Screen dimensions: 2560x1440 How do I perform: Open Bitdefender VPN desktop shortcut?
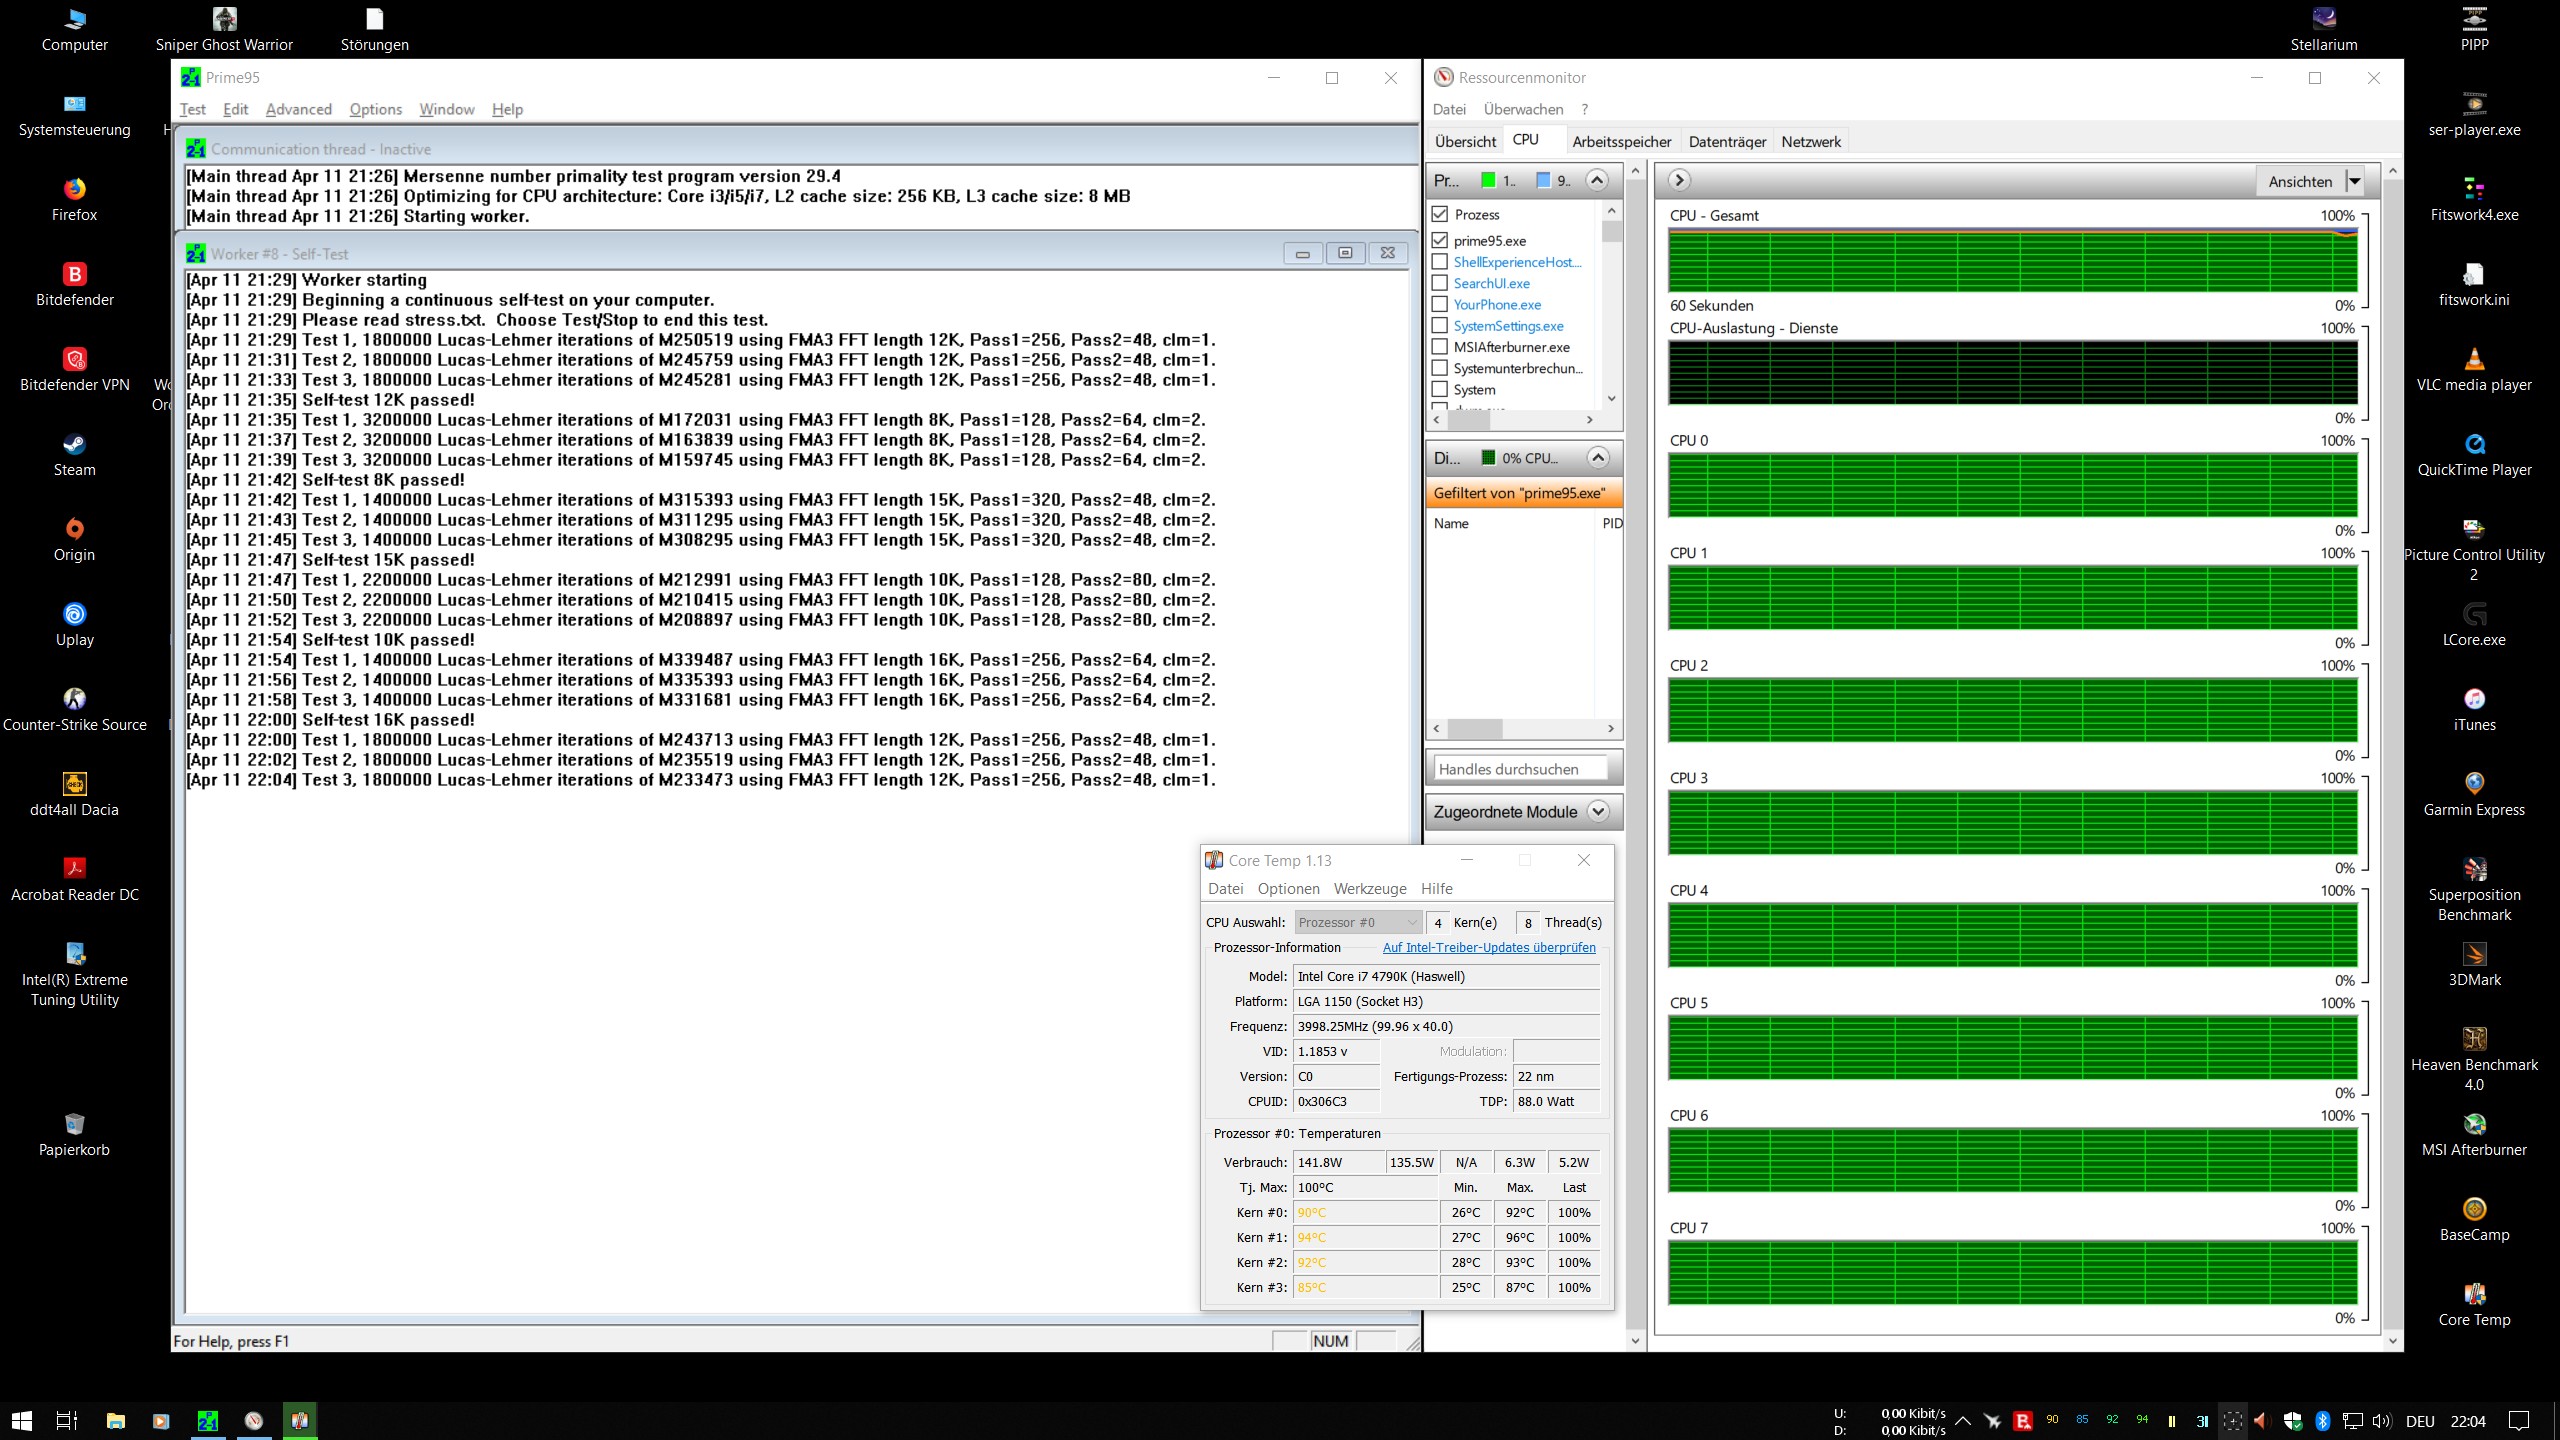[x=74, y=370]
